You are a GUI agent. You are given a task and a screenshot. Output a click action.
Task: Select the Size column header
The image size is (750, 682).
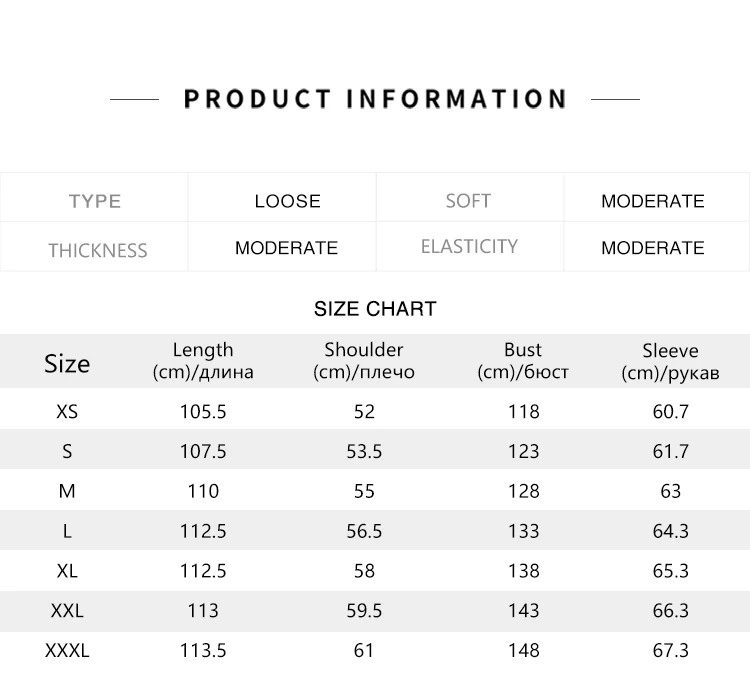tap(67, 363)
